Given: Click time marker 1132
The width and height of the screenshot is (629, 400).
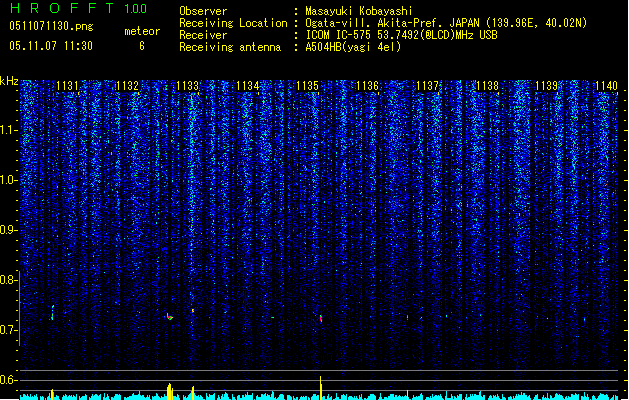Looking at the screenshot, I should pos(127,86).
